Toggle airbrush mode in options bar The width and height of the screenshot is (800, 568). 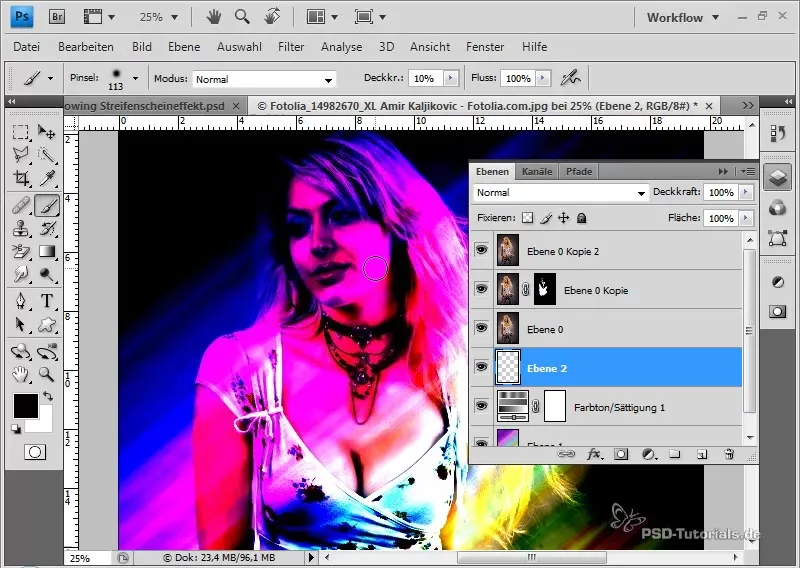pos(570,78)
